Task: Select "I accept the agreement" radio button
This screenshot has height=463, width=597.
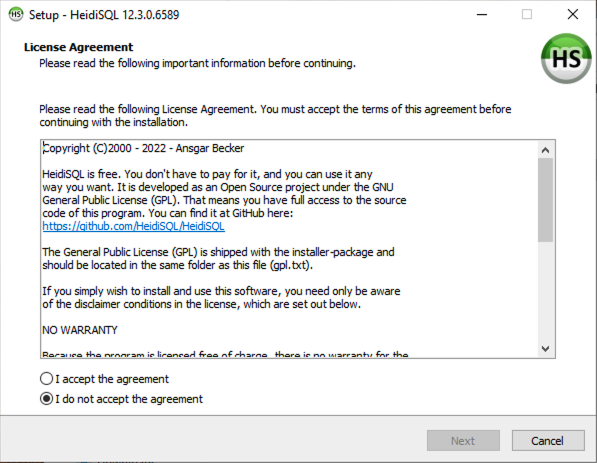Action: tap(46, 379)
